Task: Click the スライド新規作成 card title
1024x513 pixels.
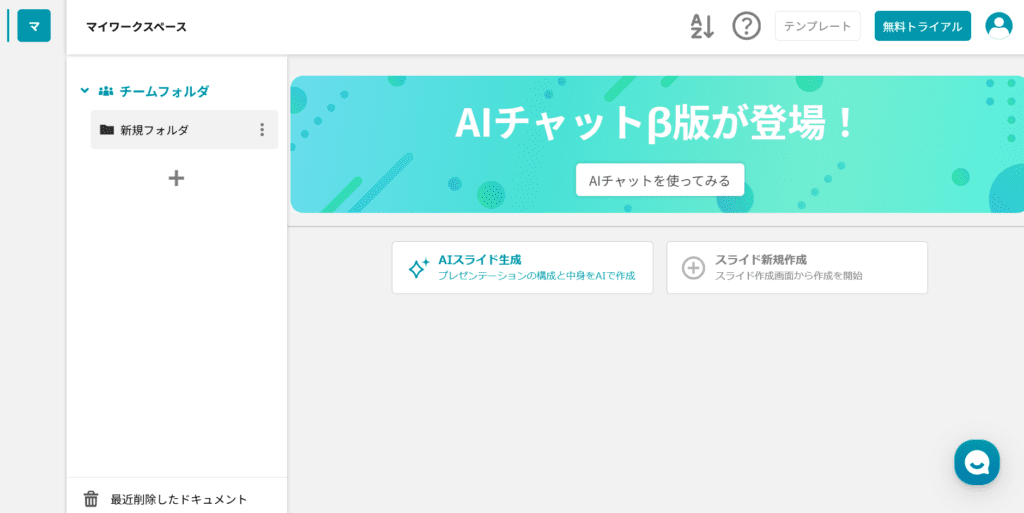Action: (x=760, y=260)
